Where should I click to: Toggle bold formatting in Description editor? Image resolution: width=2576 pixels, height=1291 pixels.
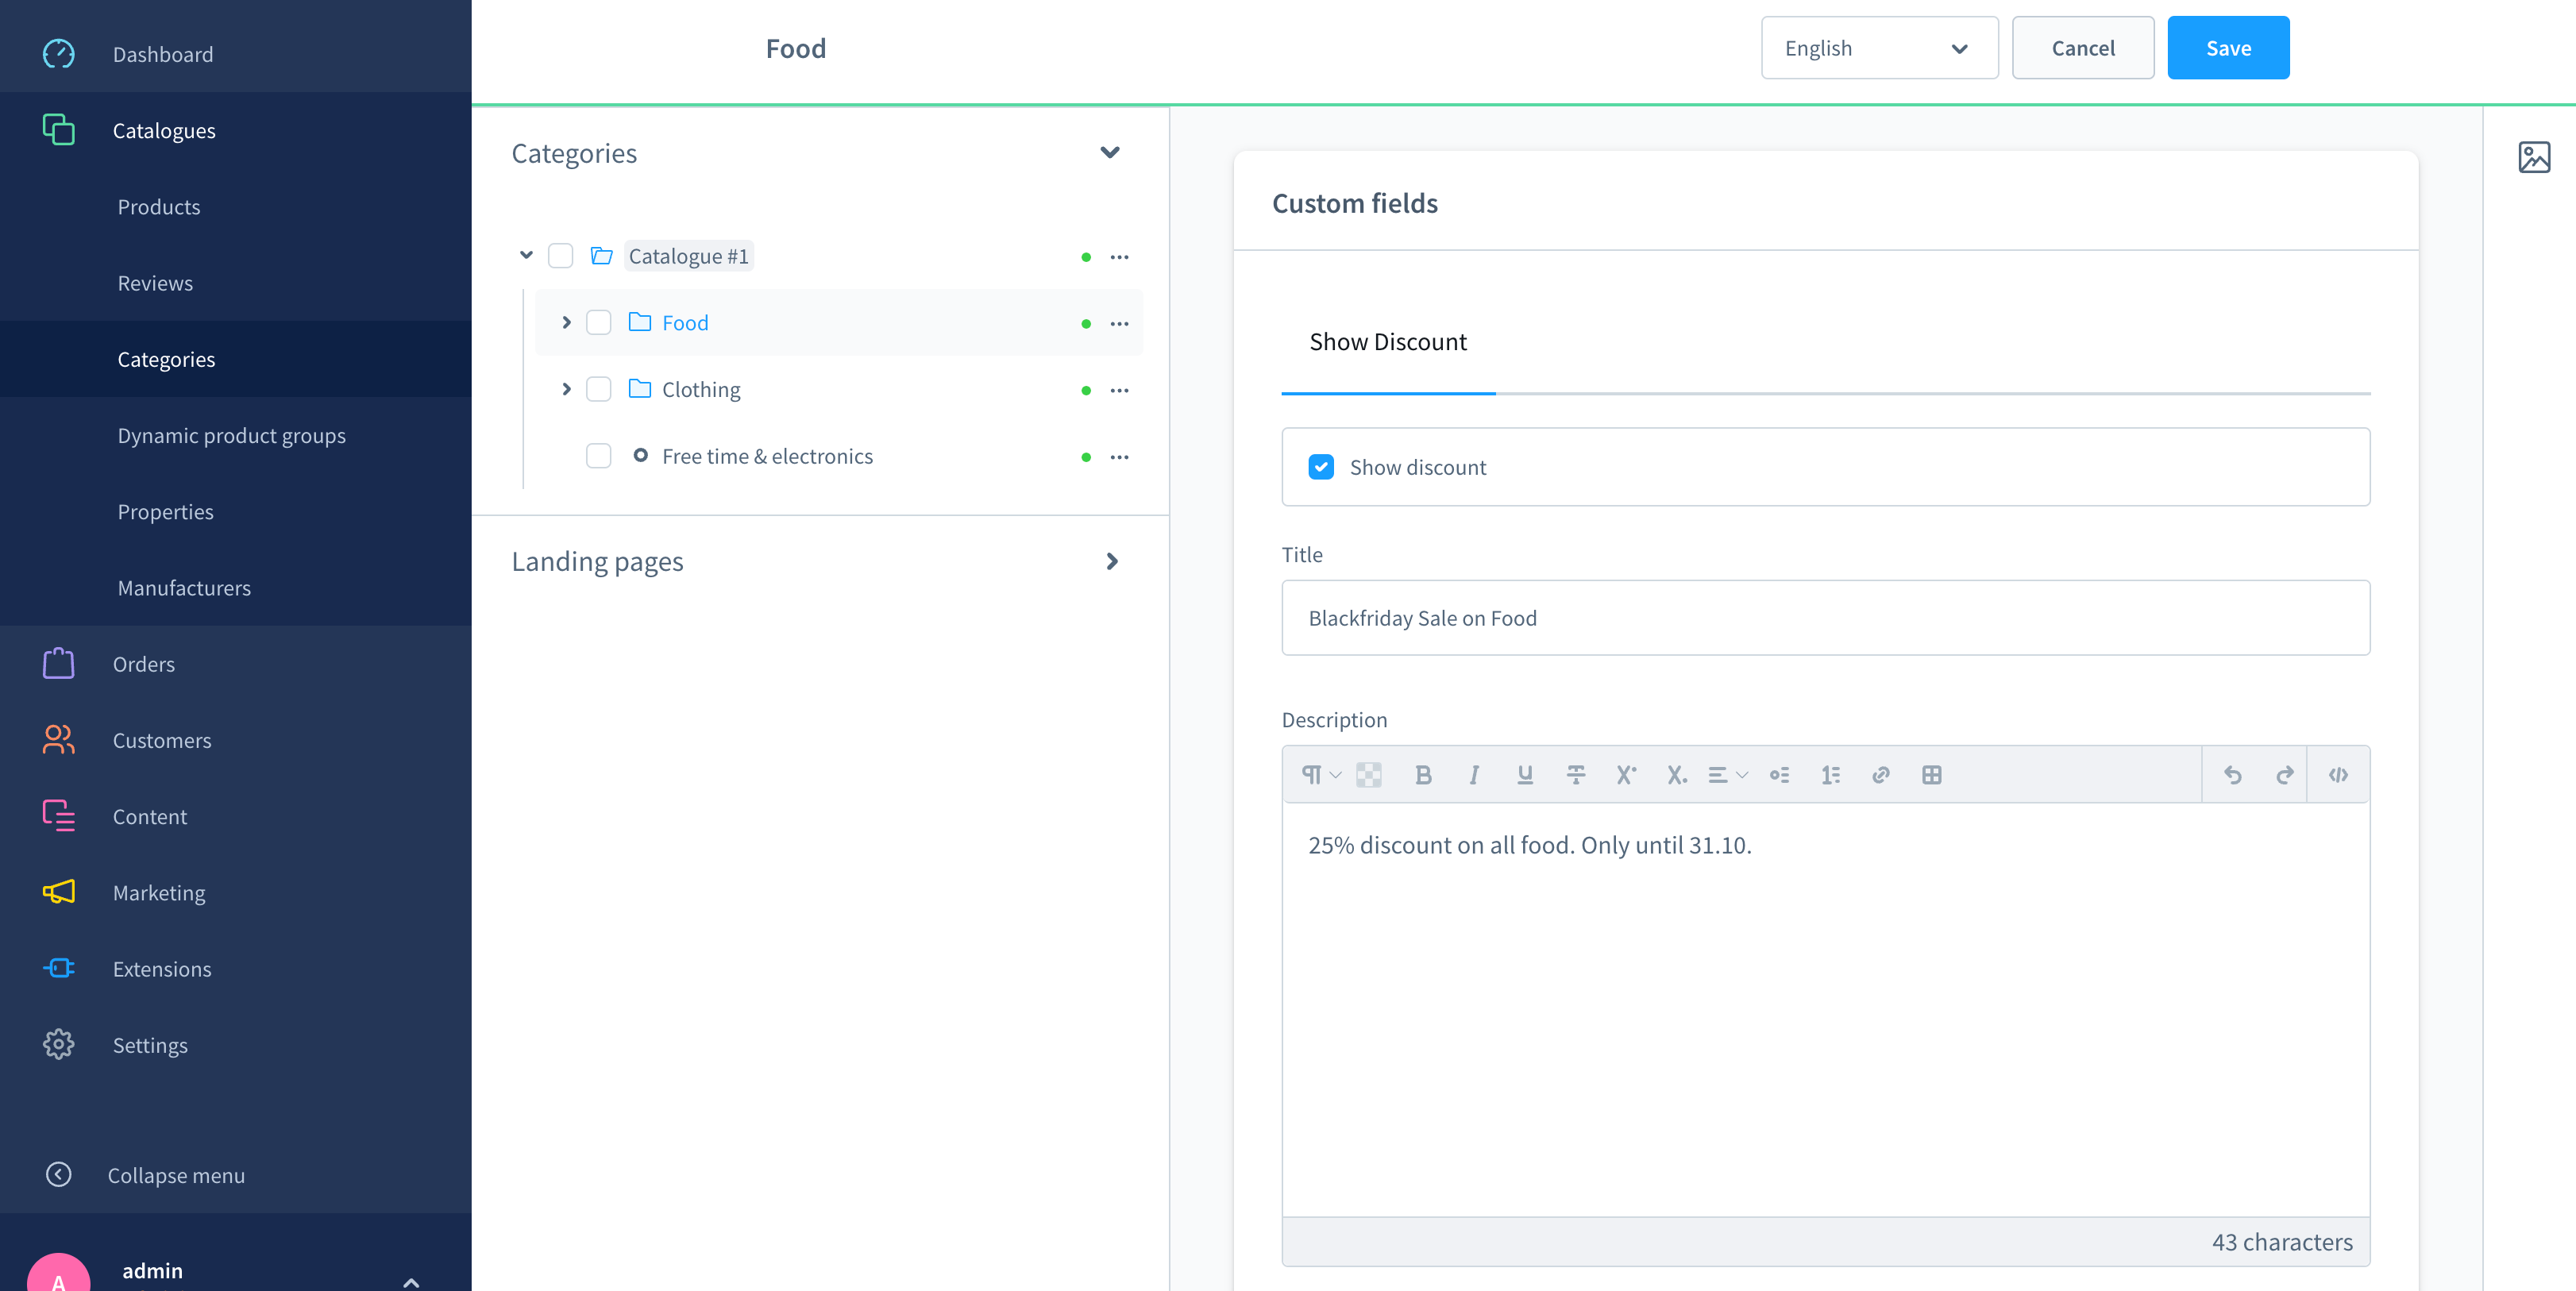(x=1423, y=775)
